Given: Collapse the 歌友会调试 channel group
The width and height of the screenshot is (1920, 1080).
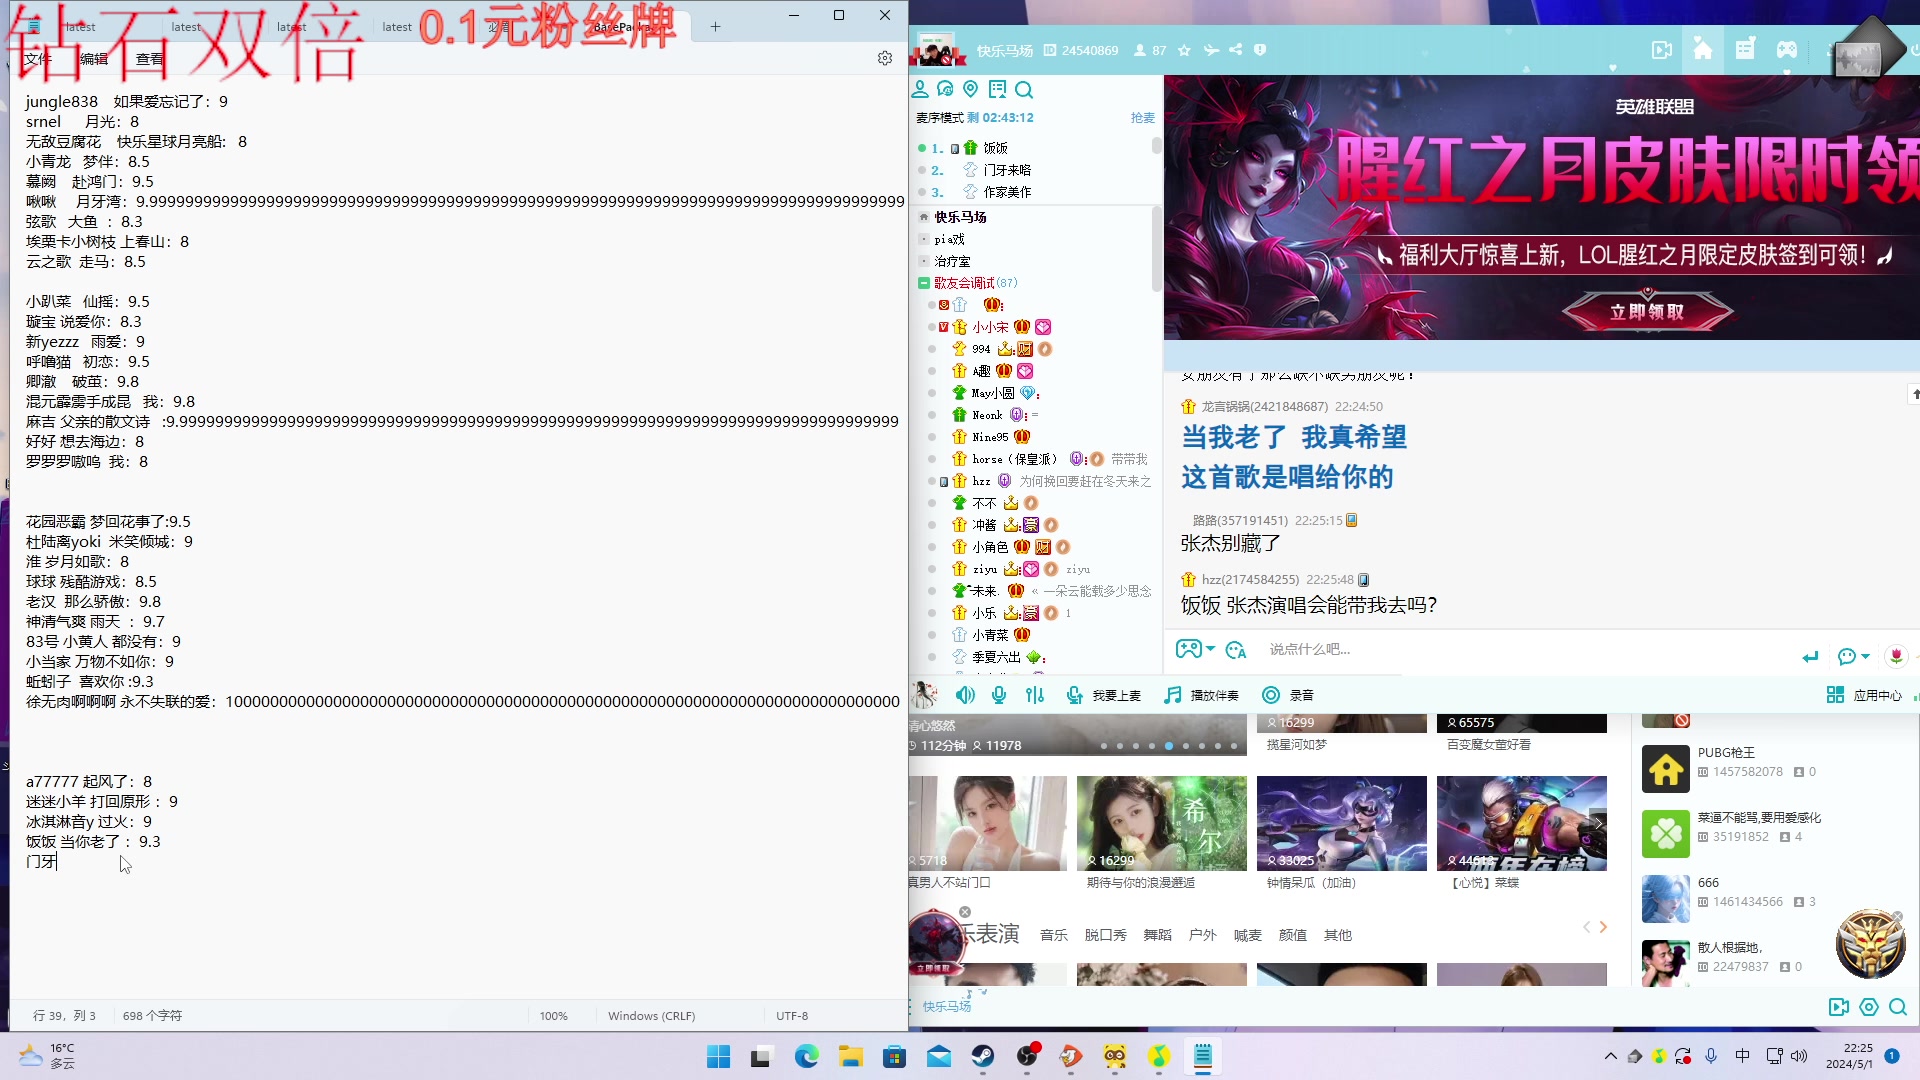Looking at the screenshot, I should (924, 283).
